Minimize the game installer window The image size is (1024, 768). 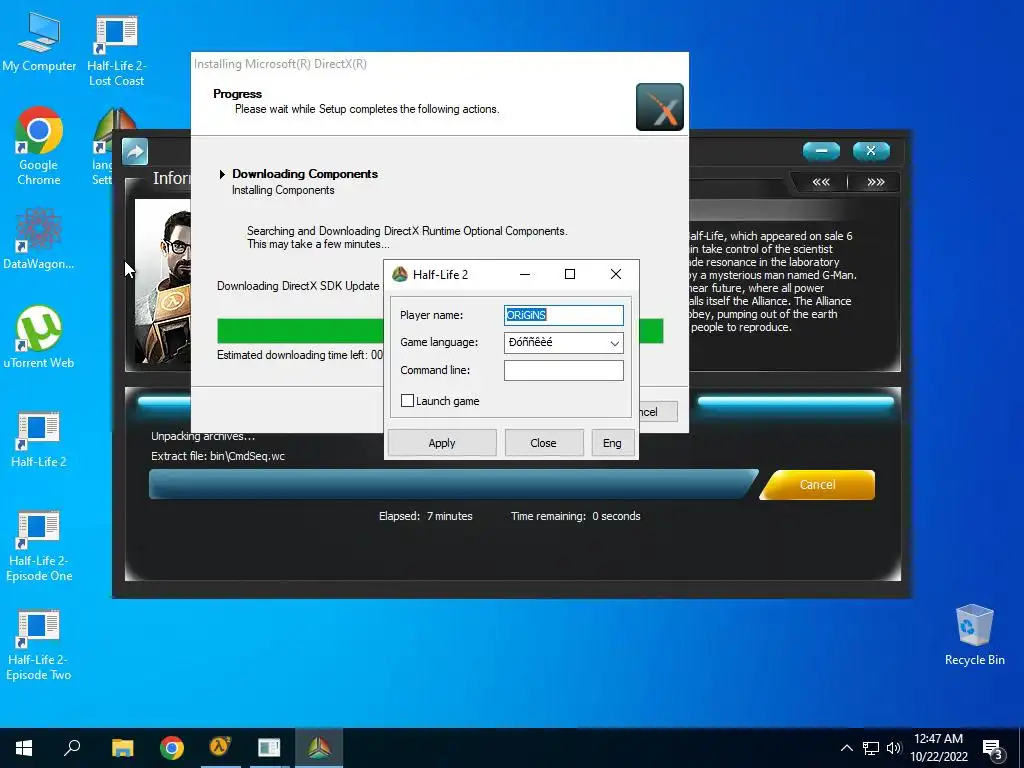click(x=821, y=152)
